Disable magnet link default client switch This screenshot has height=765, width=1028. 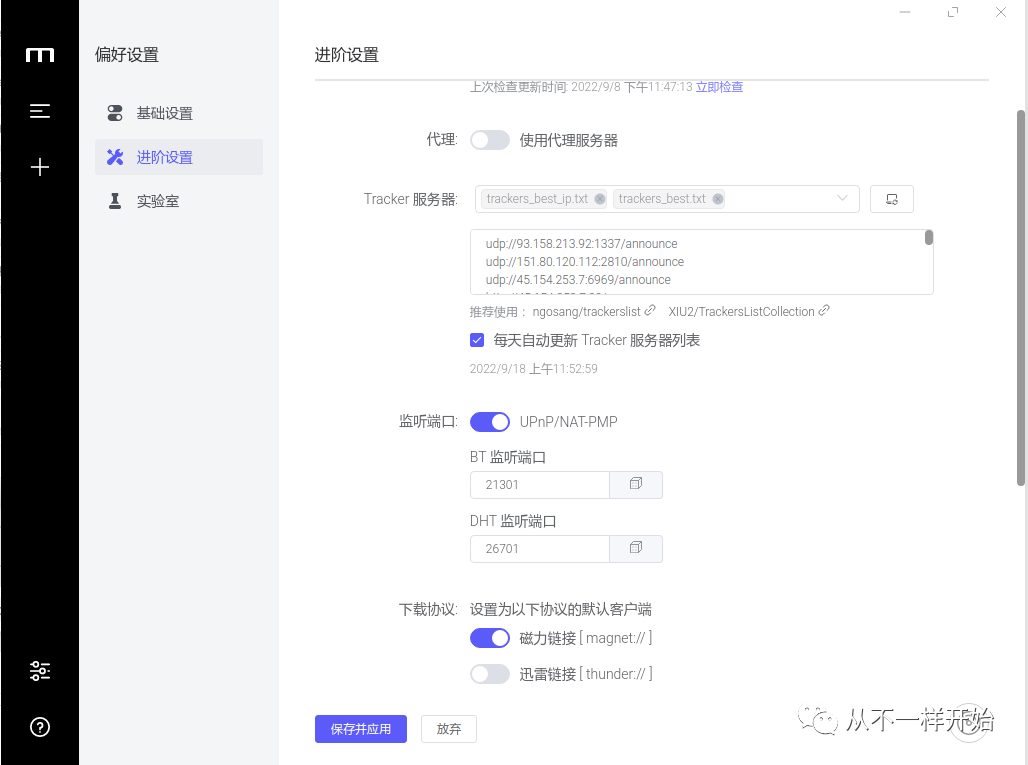[x=490, y=638]
